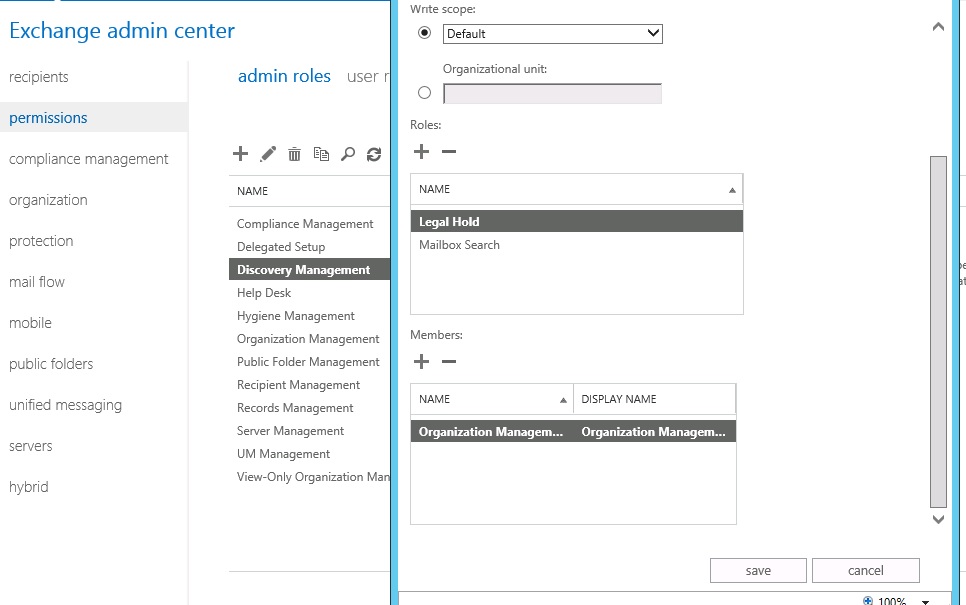Select Organization Management role group in list
The image size is (966, 605).
(308, 339)
